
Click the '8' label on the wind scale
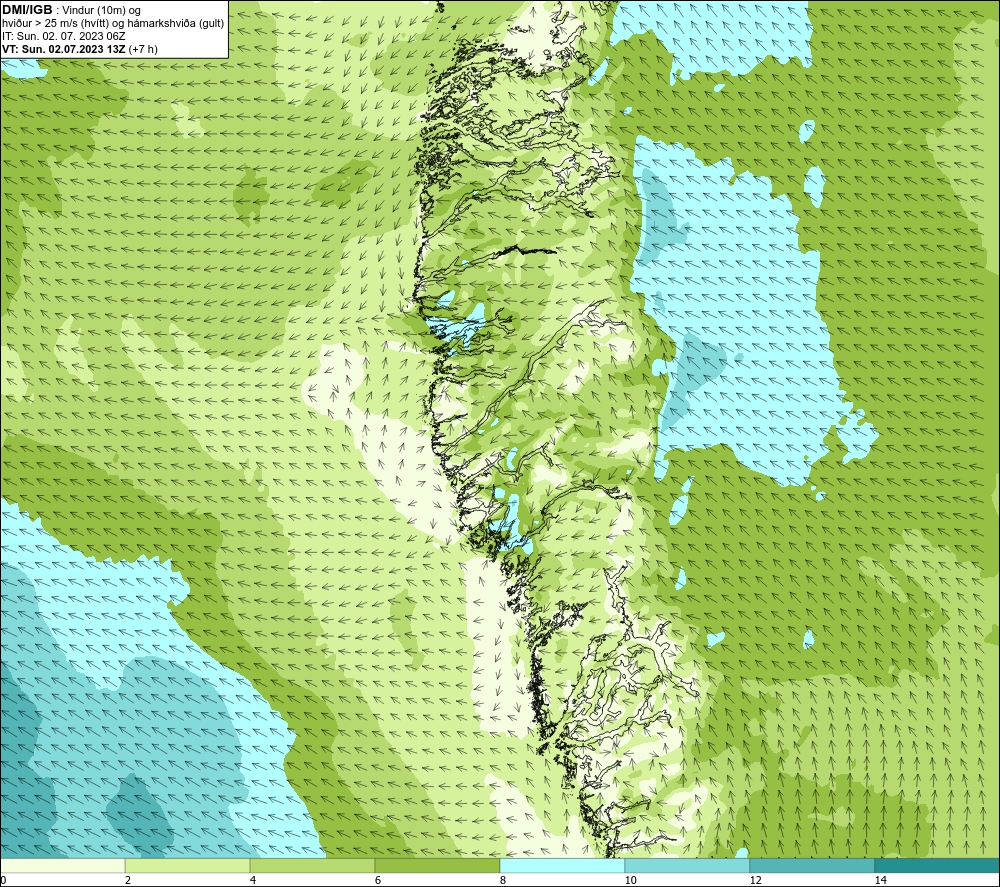tap(503, 880)
